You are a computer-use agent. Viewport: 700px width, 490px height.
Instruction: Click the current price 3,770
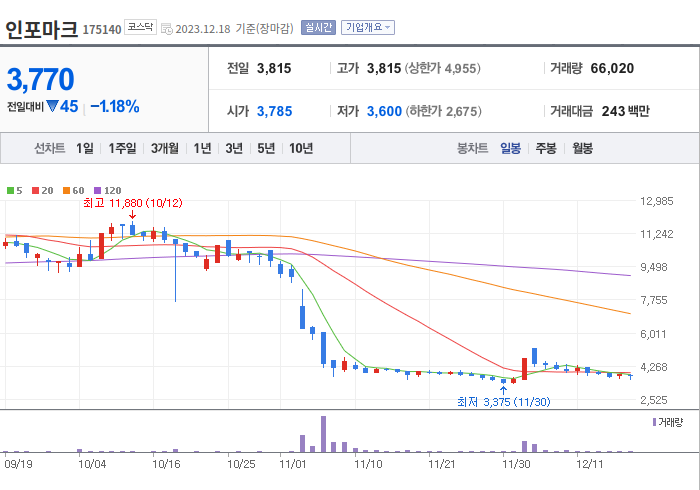40,79
